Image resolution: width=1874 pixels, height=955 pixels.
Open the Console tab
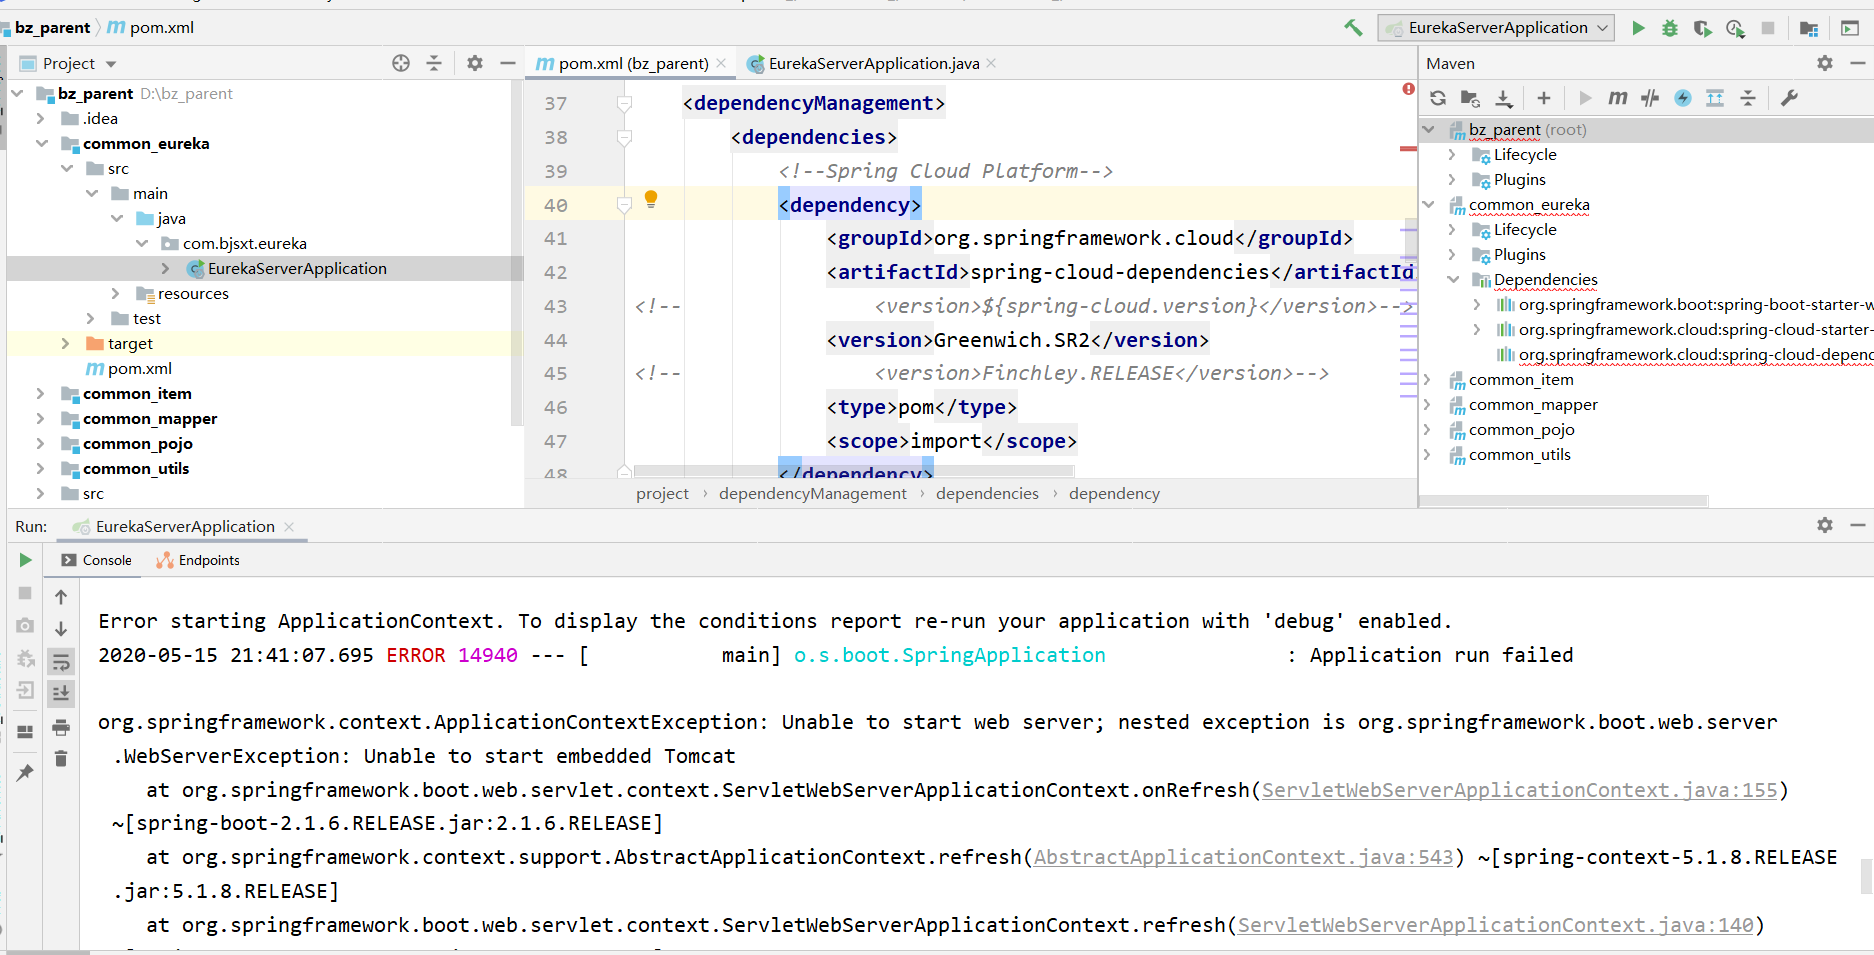(96, 560)
